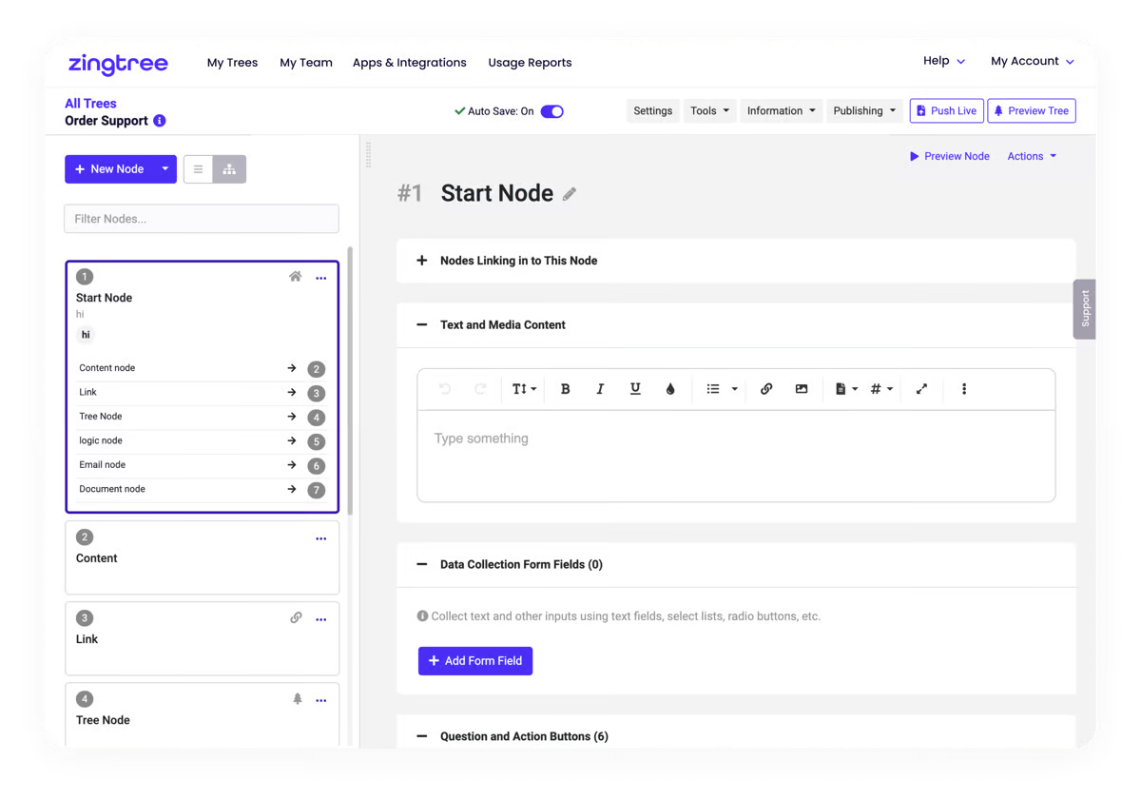The height and width of the screenshot is (800, 1141).
Task: Toggle underline formatting
Action: 635,389
